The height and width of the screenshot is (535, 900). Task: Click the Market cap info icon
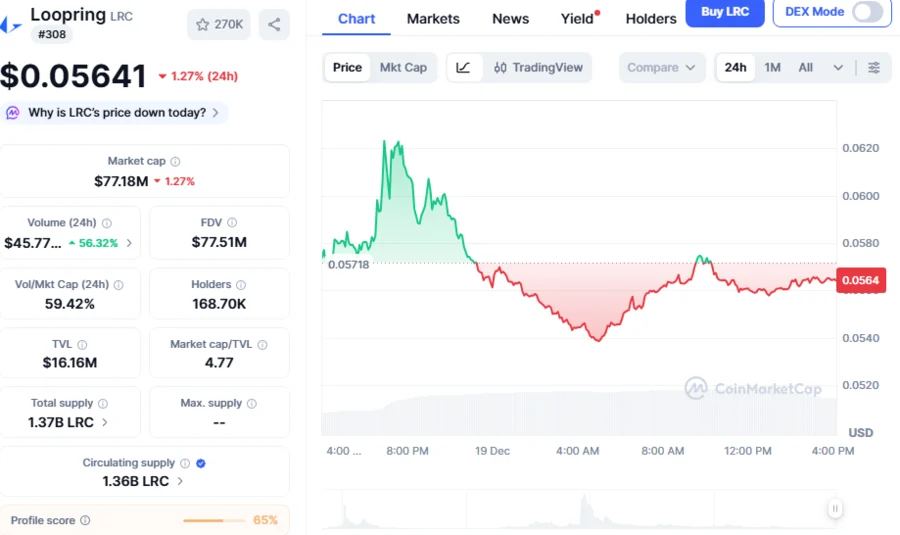pyautogui.click(x=176, y=161)
